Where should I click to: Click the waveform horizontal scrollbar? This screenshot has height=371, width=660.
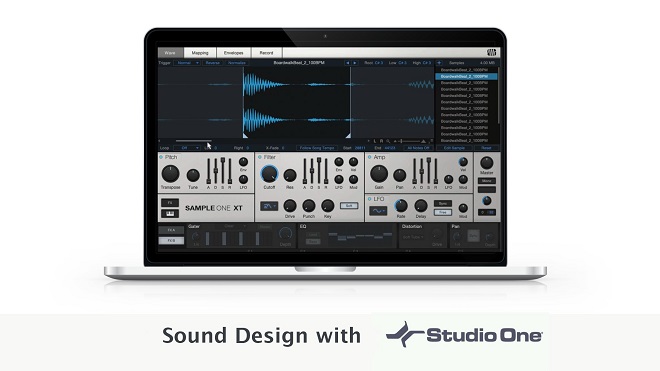[194, 141]
